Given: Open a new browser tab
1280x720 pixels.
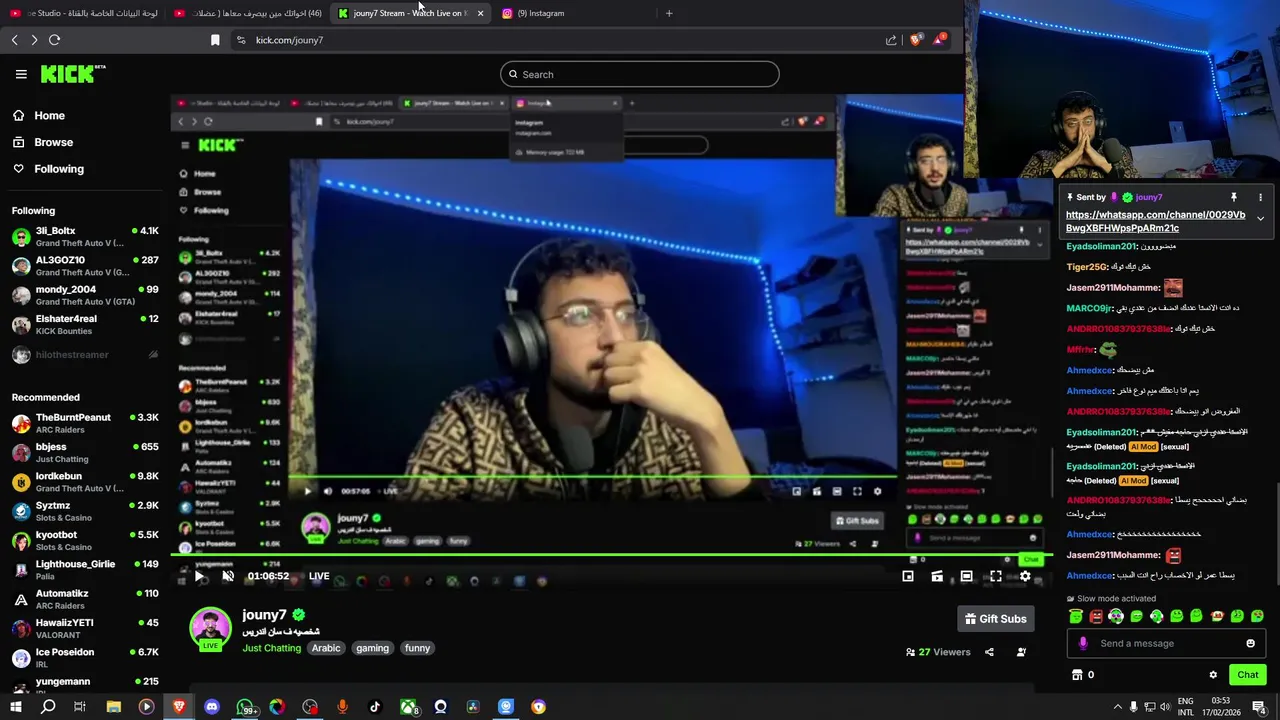Looking at the screenshot, I should (669, 13).
